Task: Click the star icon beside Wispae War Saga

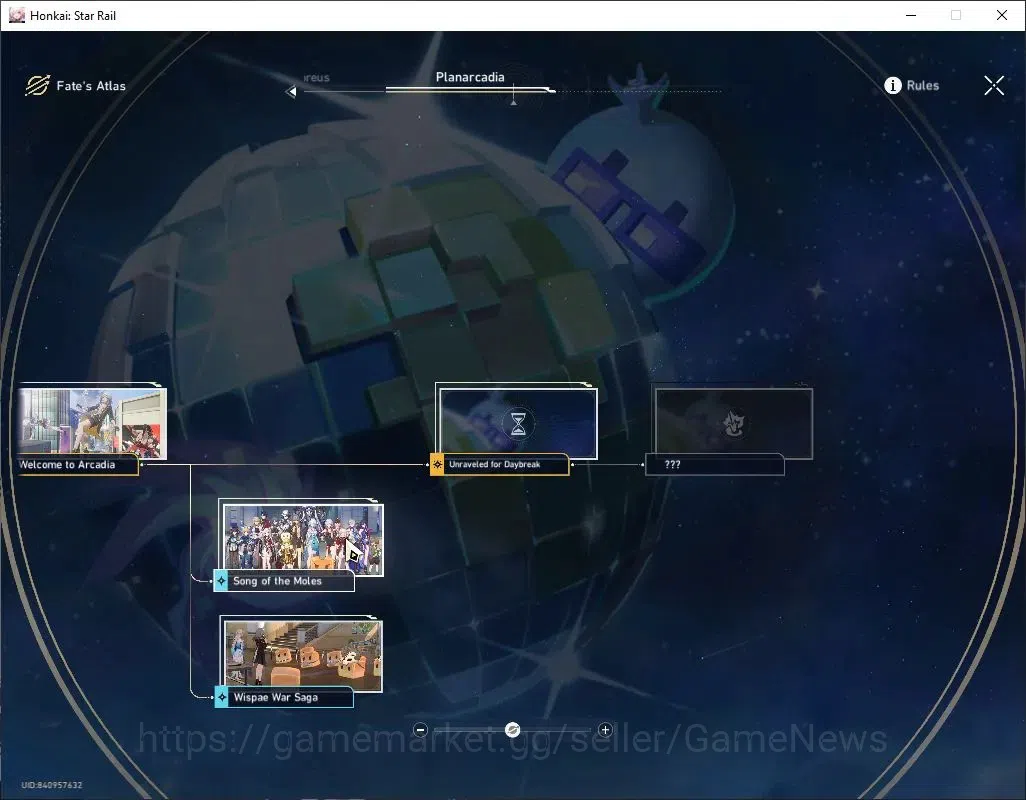Action: [221, 697]
